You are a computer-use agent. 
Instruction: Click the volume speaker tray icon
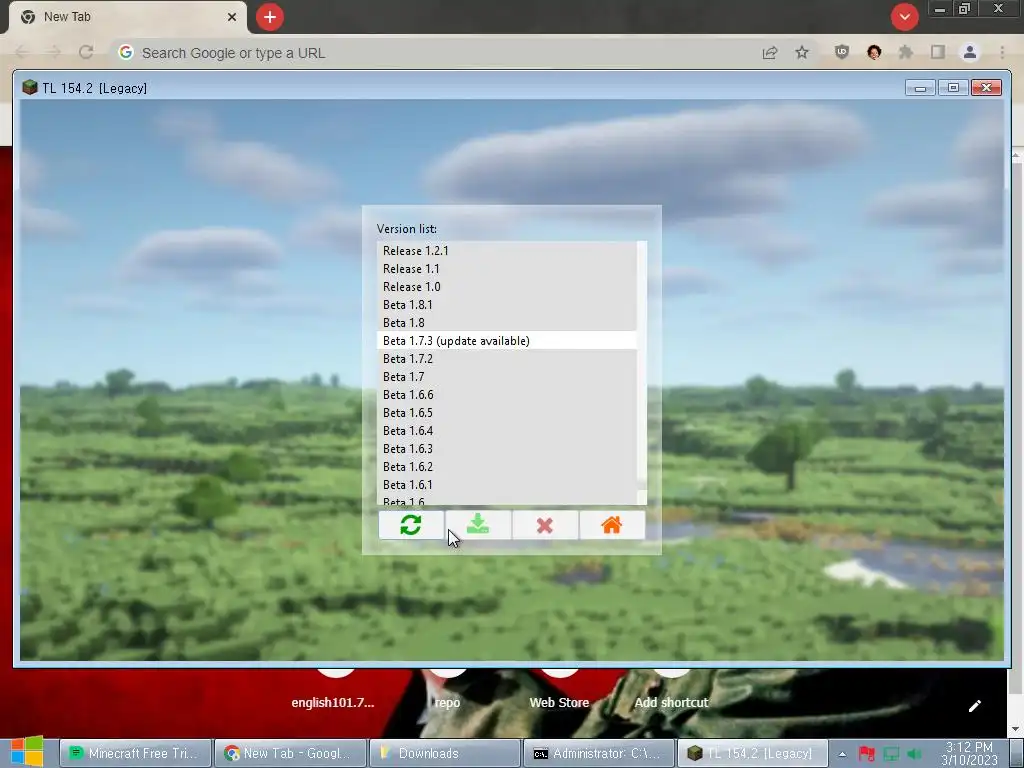915,754
